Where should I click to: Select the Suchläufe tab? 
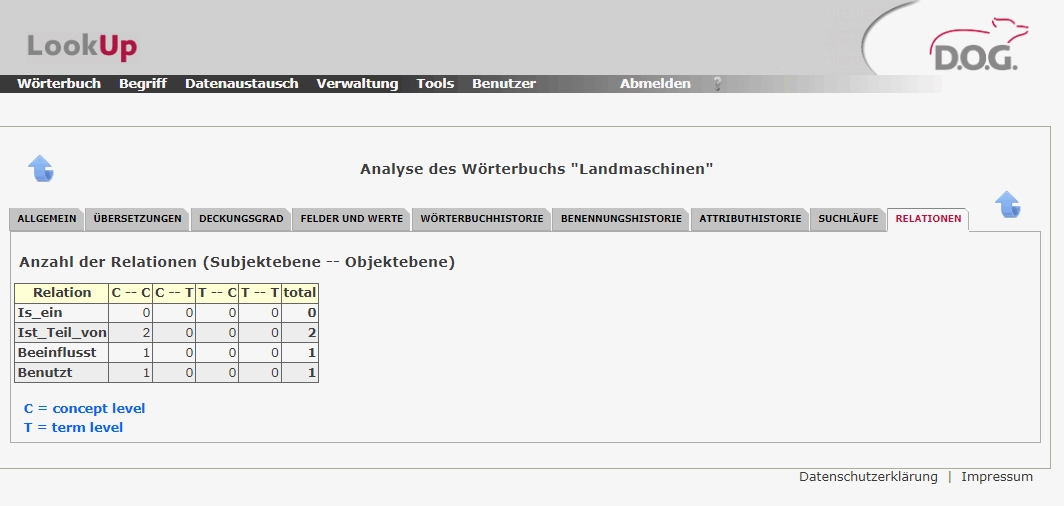point(848,219)
